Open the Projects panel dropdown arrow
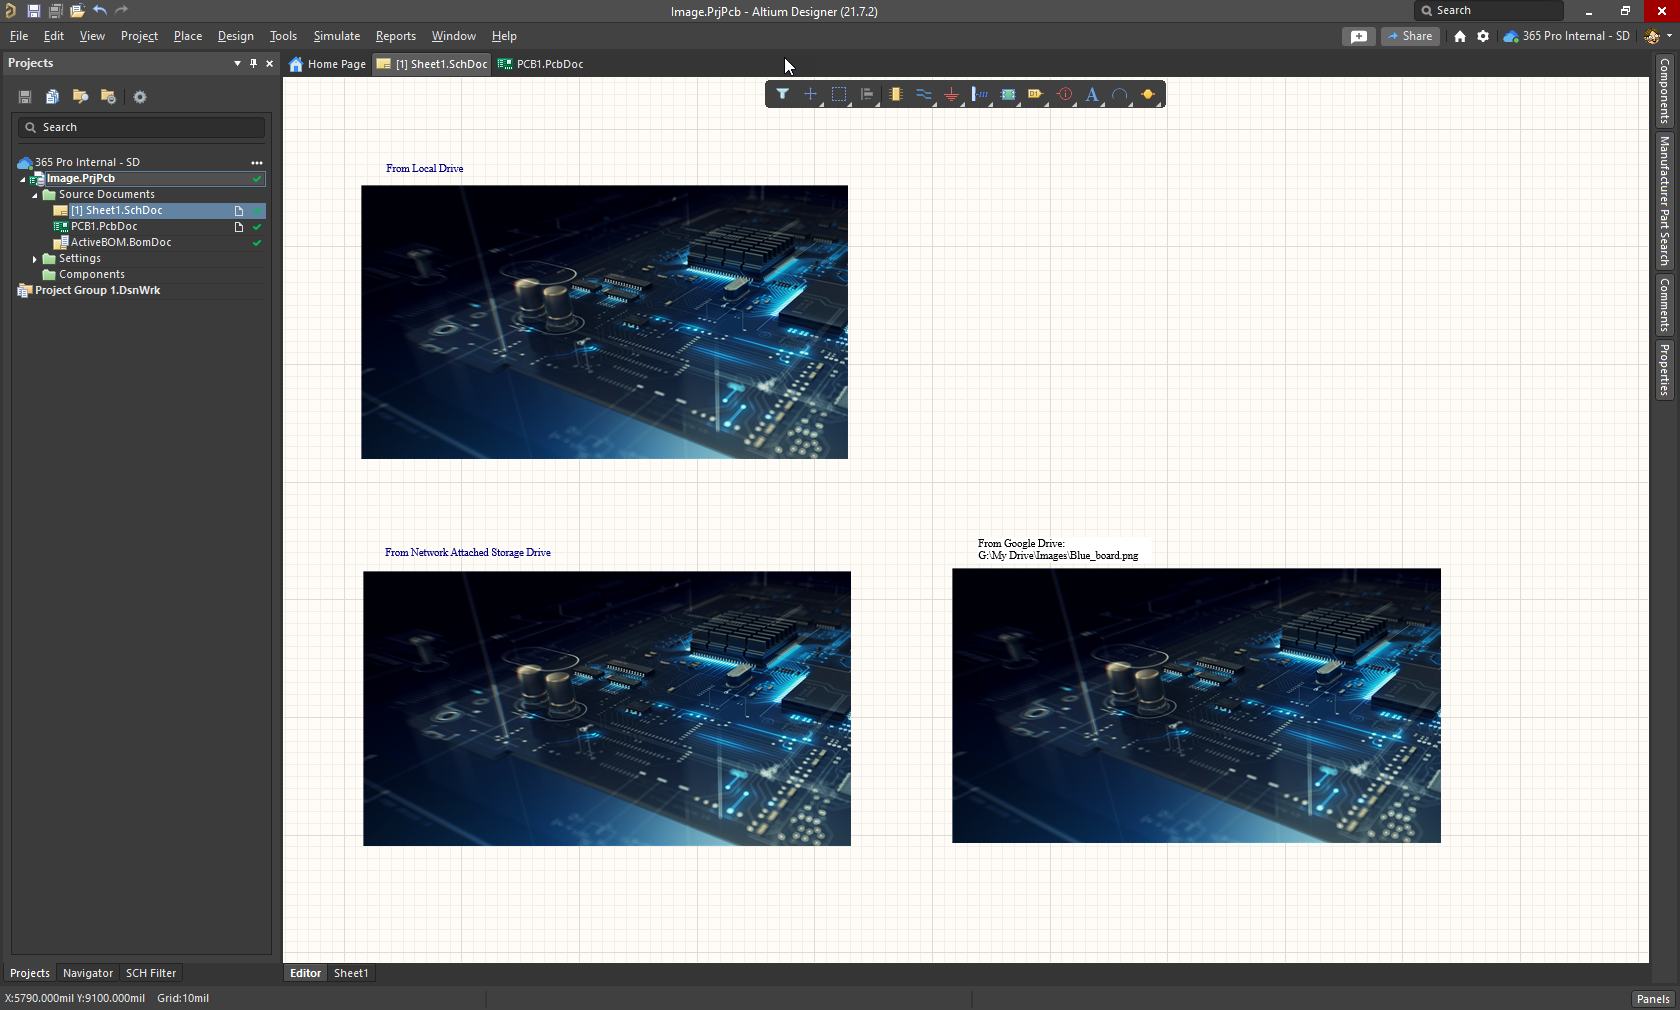The image size is (1680, 1010). (x=237, y=63)
